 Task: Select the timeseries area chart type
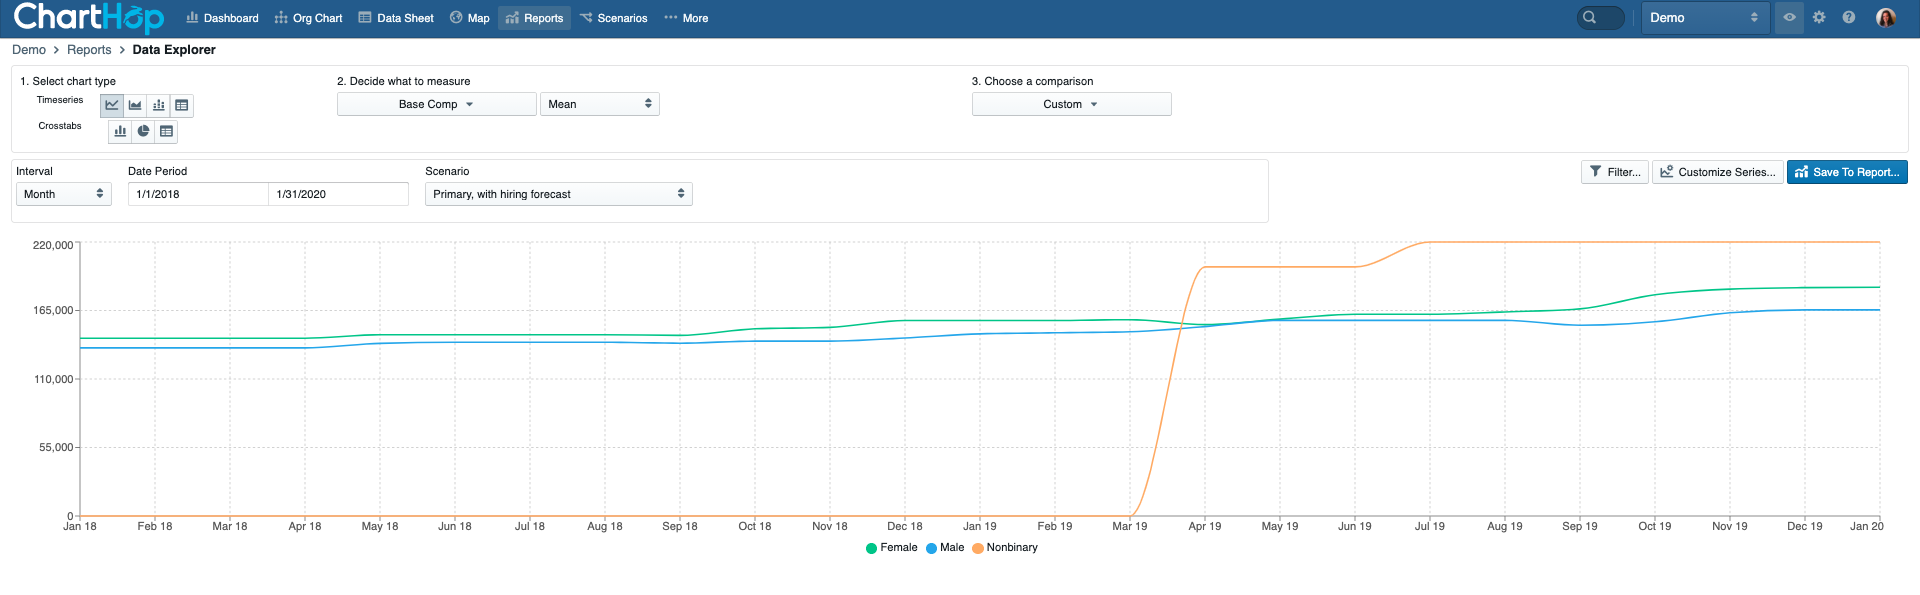coord(135,105)
